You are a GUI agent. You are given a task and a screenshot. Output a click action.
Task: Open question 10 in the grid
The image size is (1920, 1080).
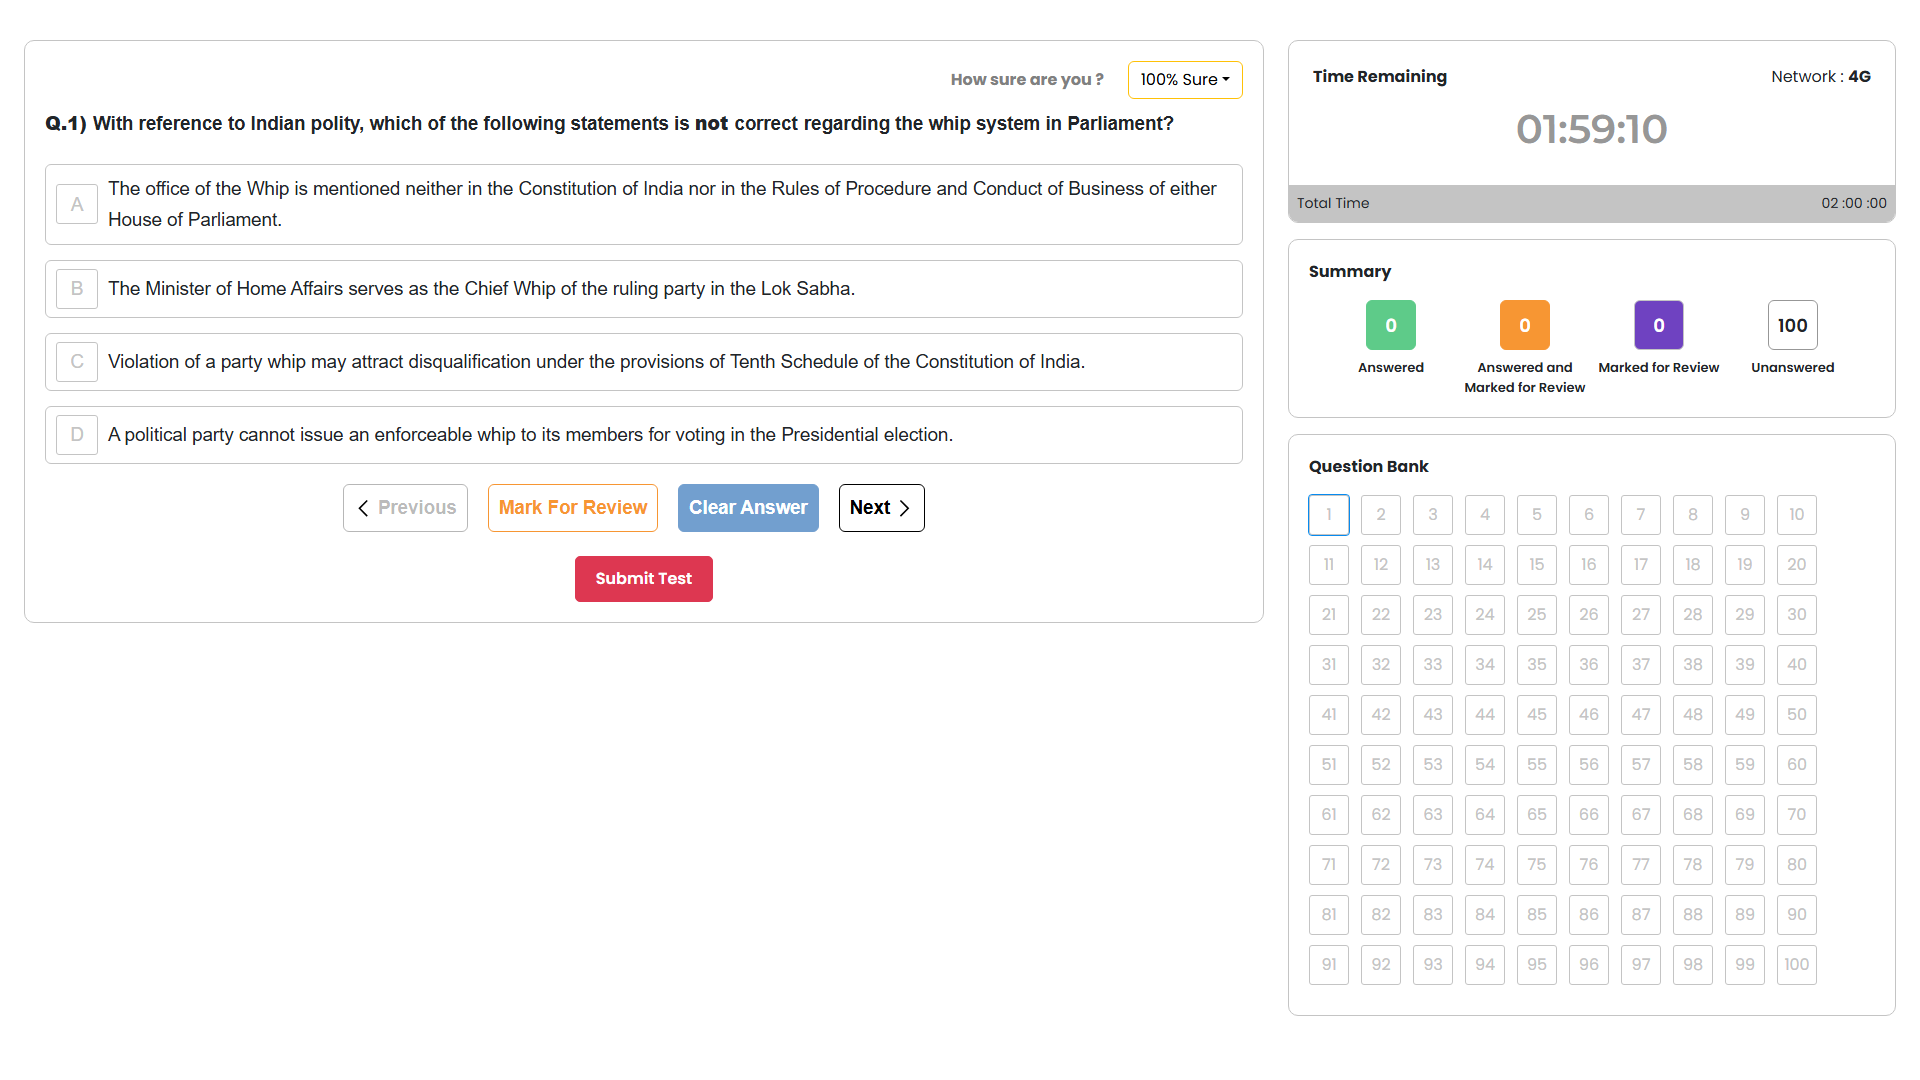tap(1796, 515)
